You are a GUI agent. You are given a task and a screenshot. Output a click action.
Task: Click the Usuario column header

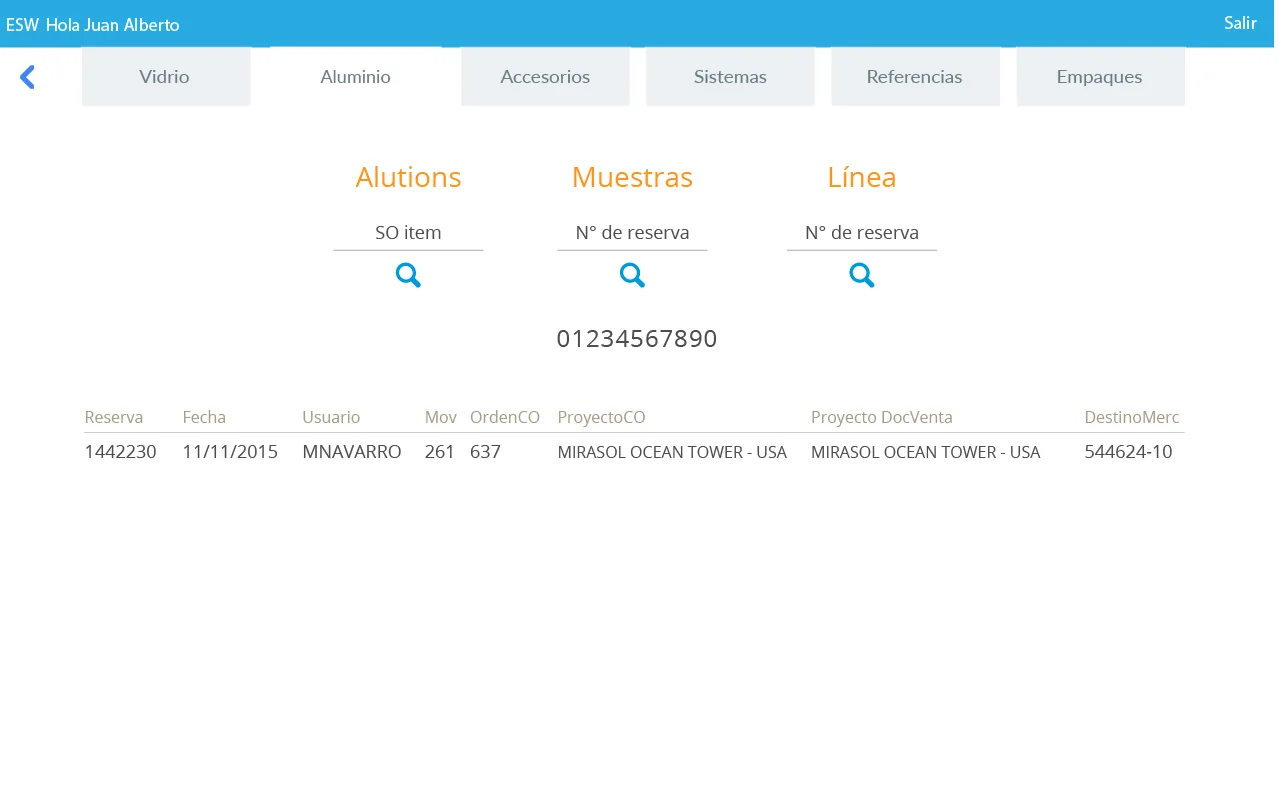(331, 417)
